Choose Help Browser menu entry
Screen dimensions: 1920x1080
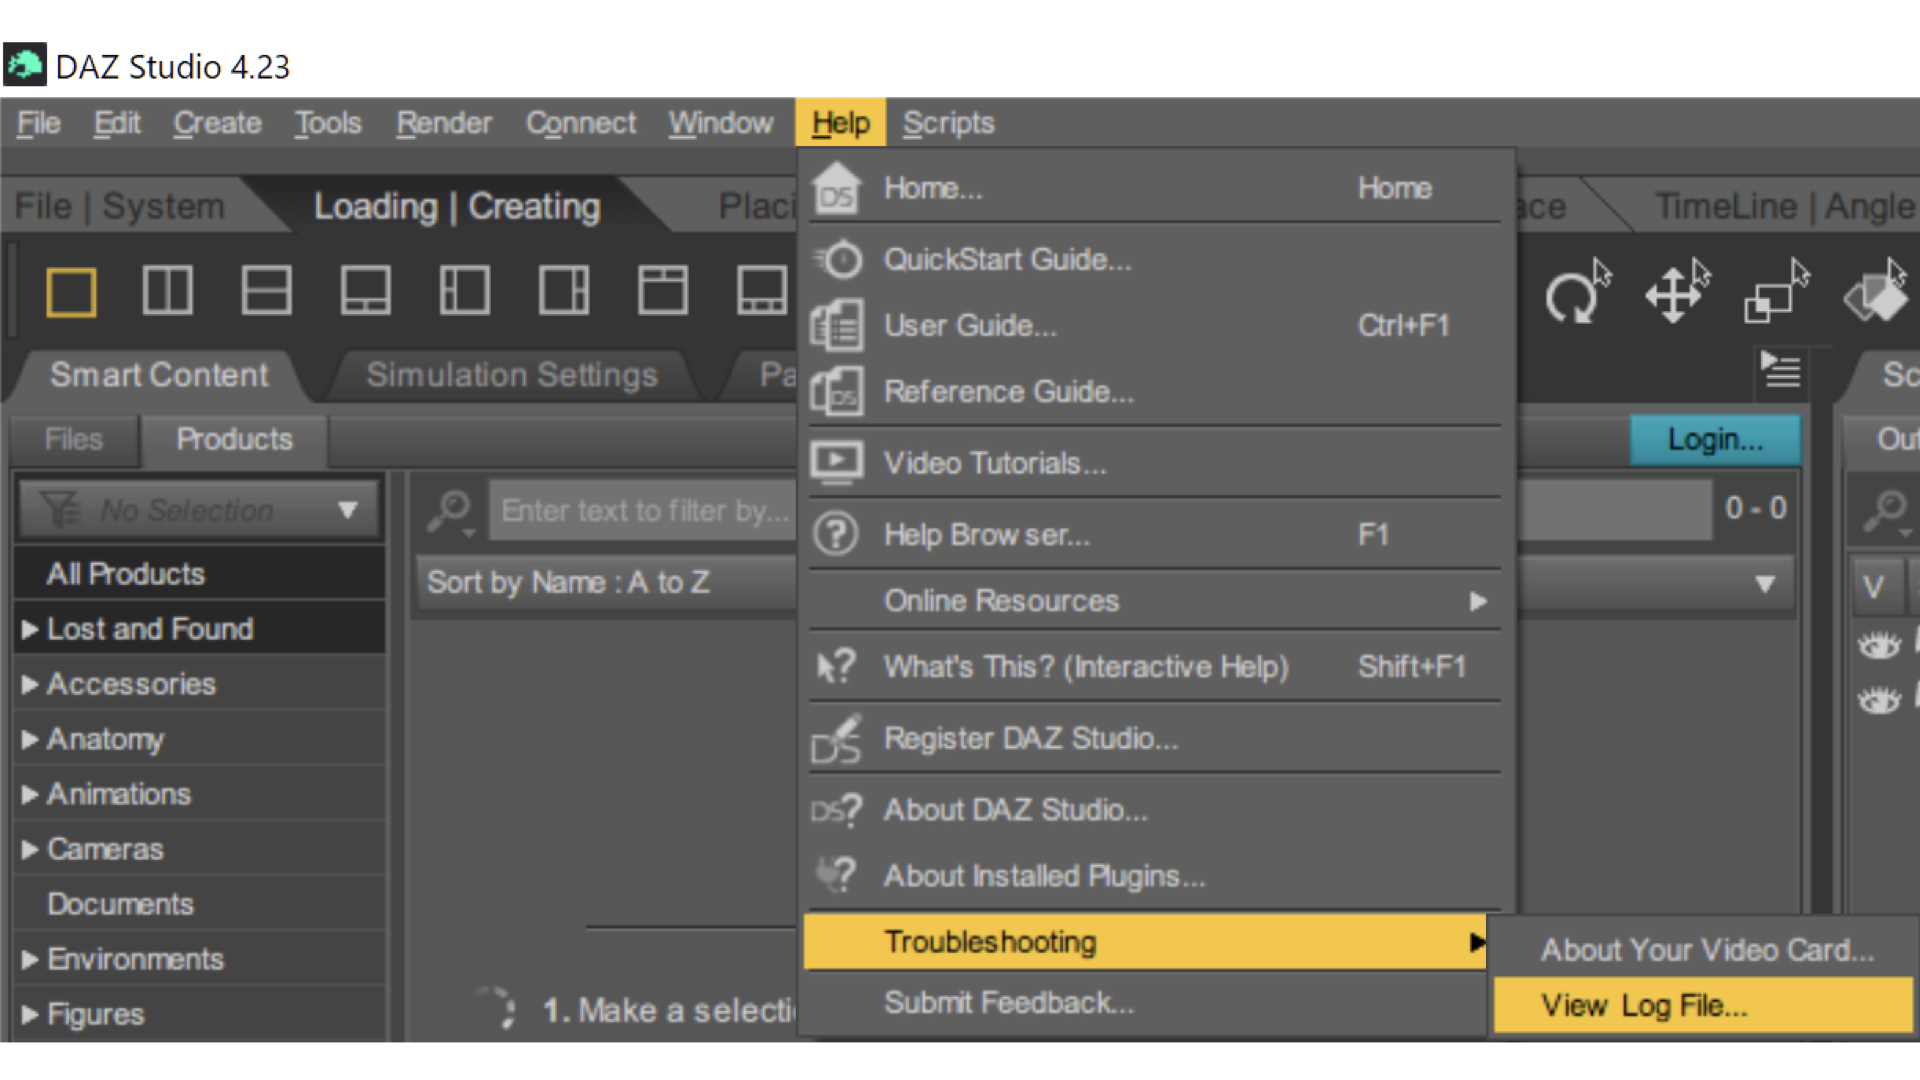tap(1155, 535)
